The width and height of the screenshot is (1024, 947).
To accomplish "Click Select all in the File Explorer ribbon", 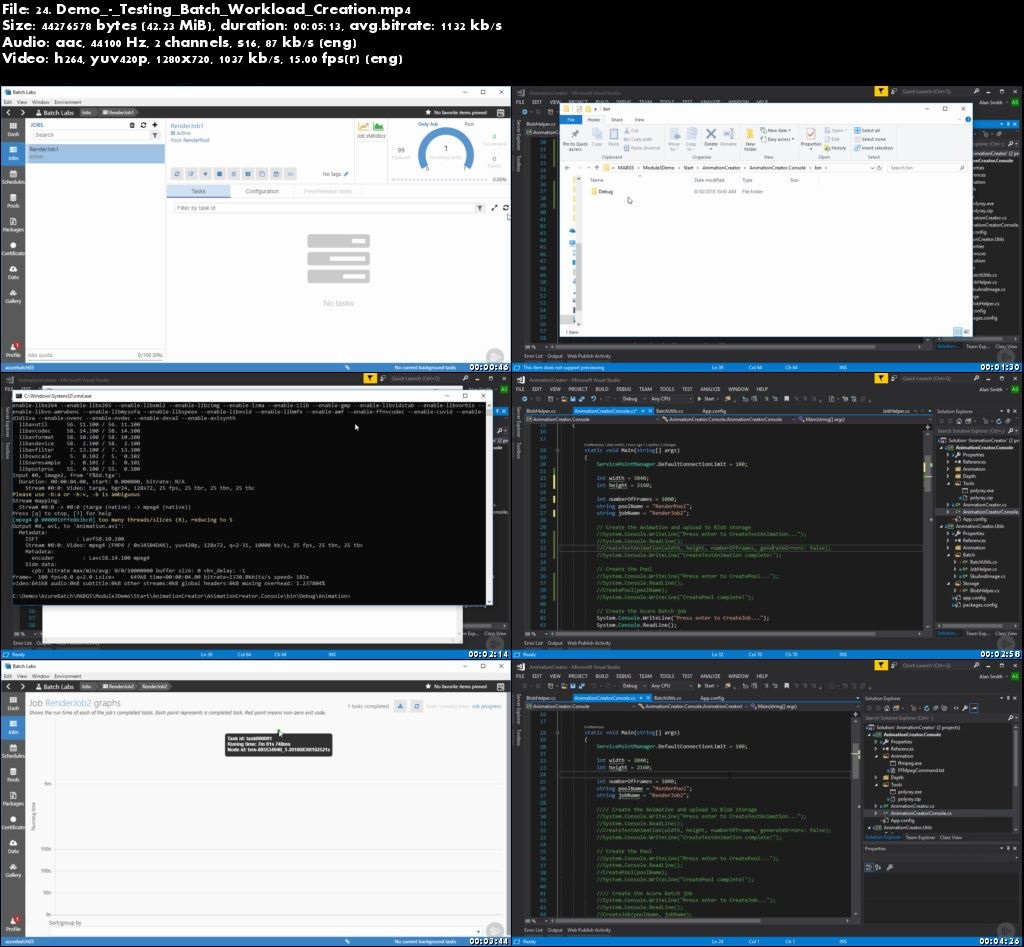I will 867,130.
